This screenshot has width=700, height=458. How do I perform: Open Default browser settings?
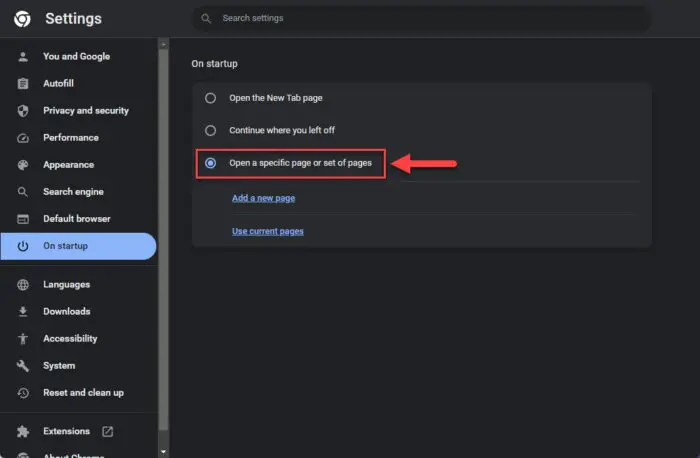79,219
